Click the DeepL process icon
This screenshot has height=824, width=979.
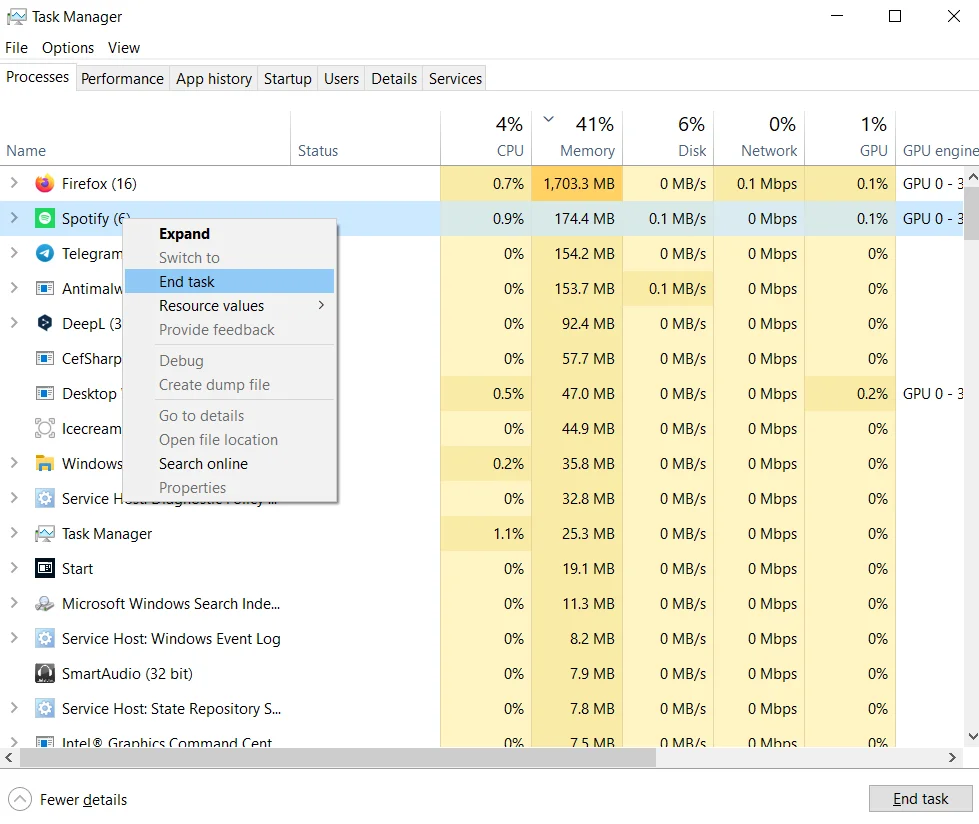44,323
